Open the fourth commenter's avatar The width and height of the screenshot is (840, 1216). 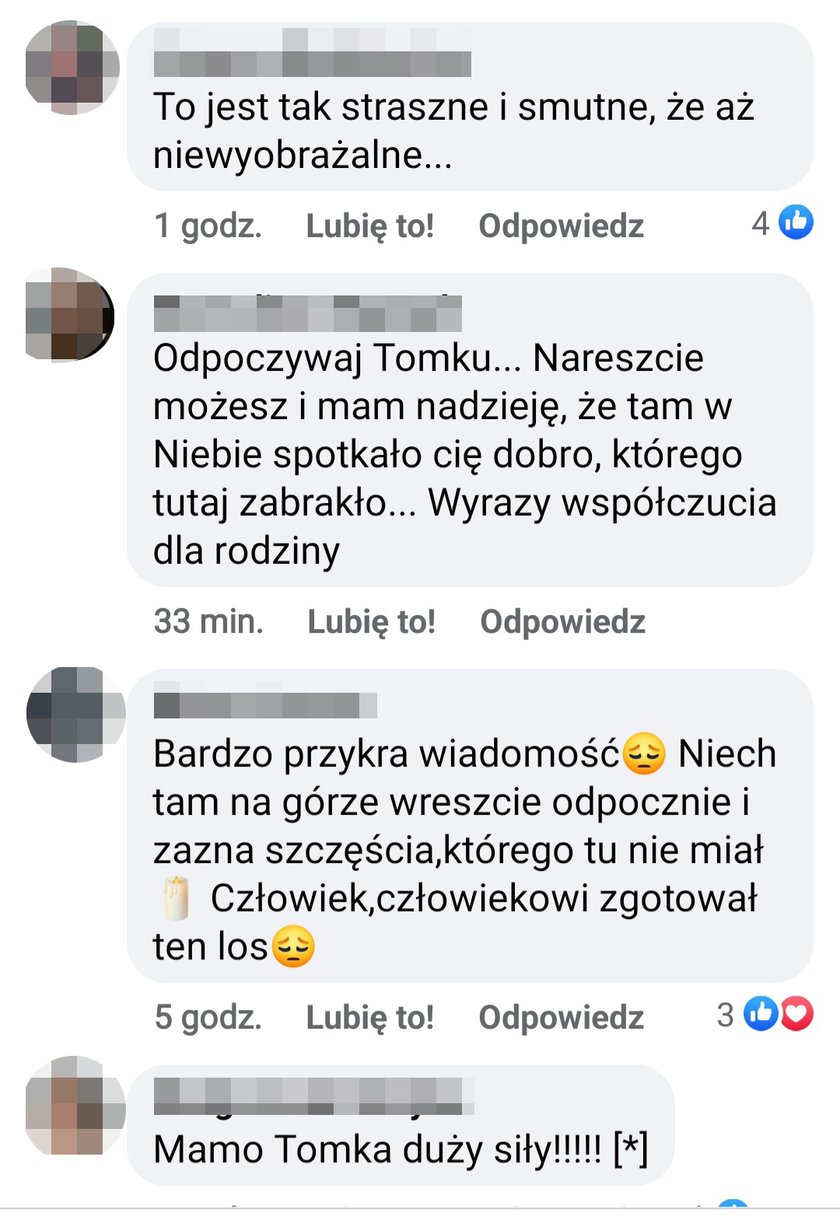(75, 1106)
